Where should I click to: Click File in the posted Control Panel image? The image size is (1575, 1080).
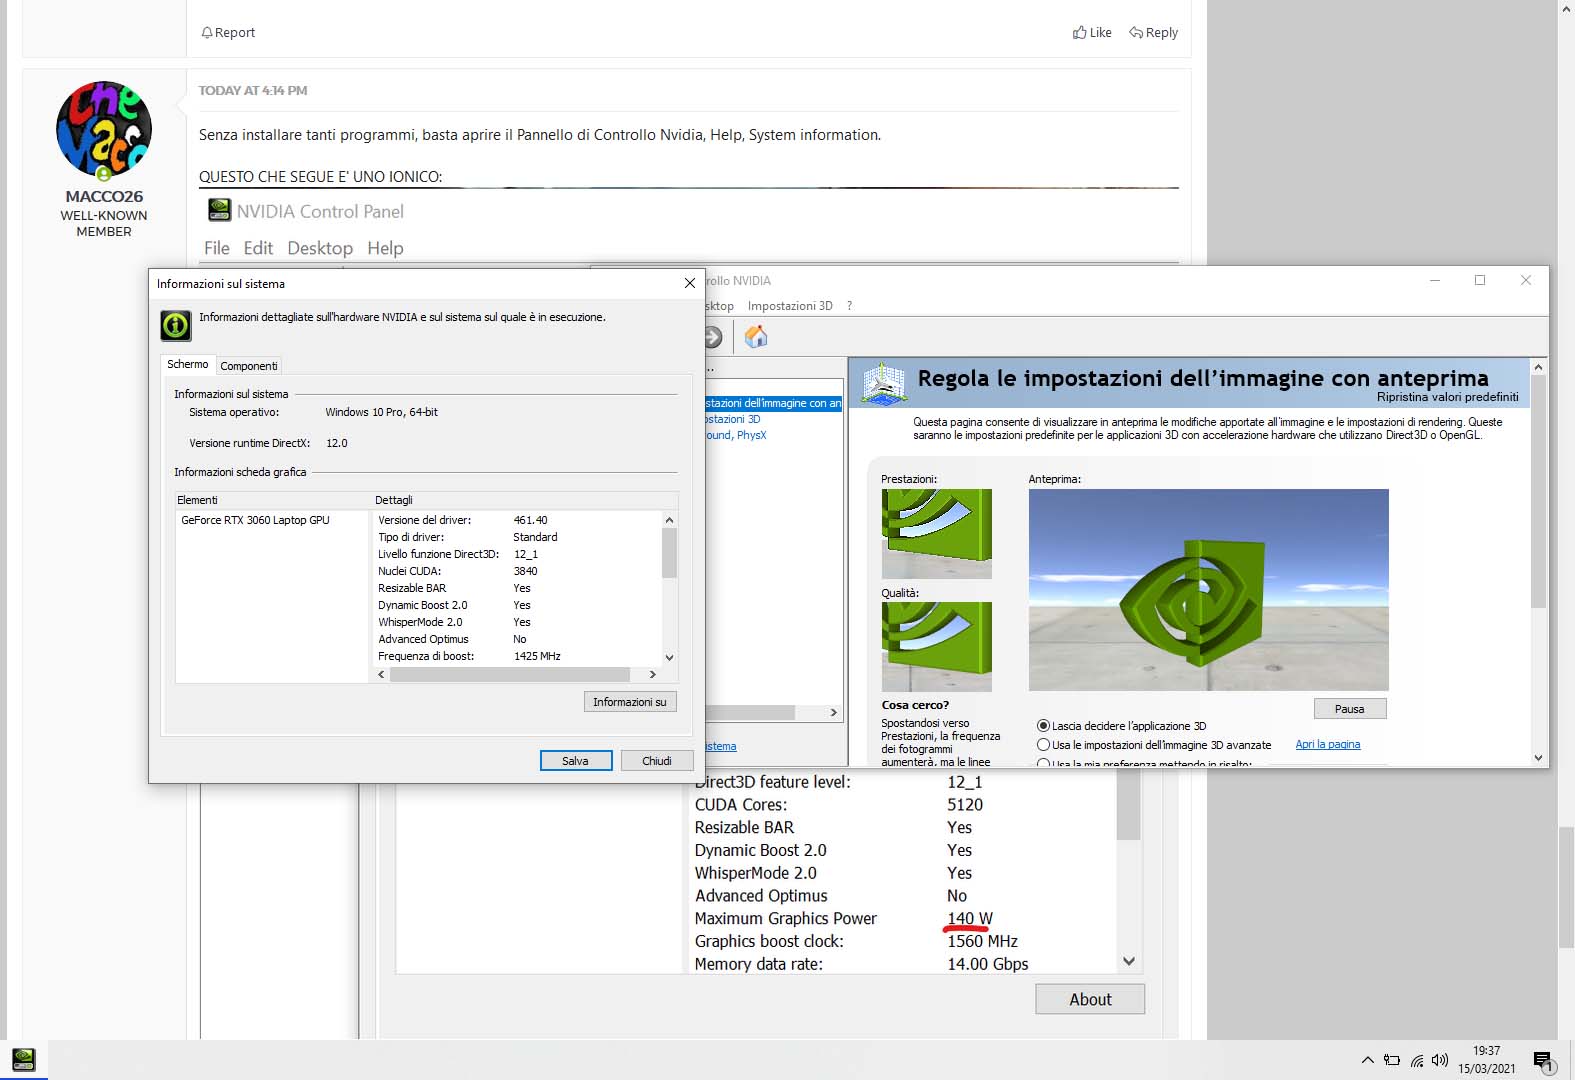point(217,248)
